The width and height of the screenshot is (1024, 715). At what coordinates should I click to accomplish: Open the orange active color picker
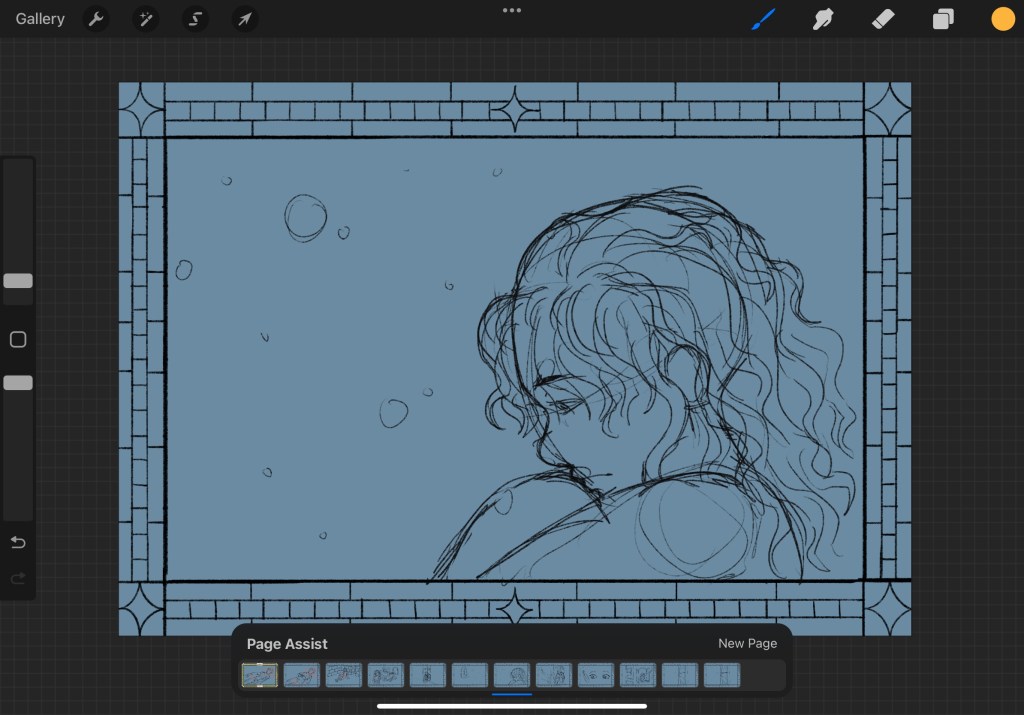tap(1002, 19)
